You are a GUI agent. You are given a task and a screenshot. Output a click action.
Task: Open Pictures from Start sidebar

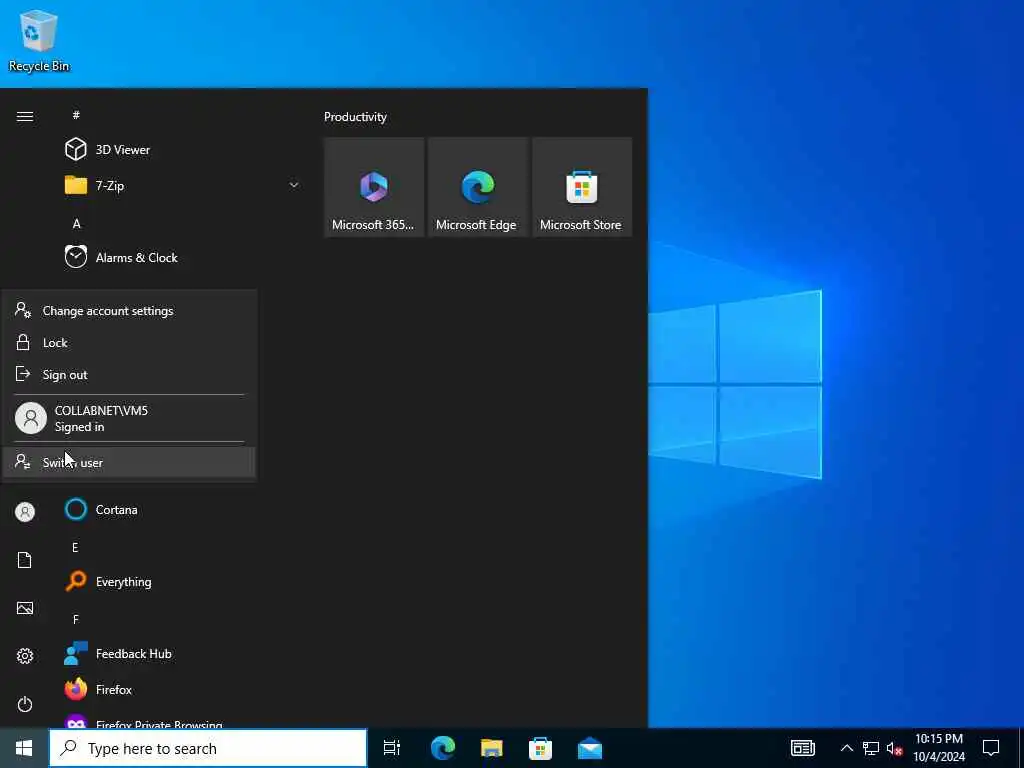tap(25, 608)
